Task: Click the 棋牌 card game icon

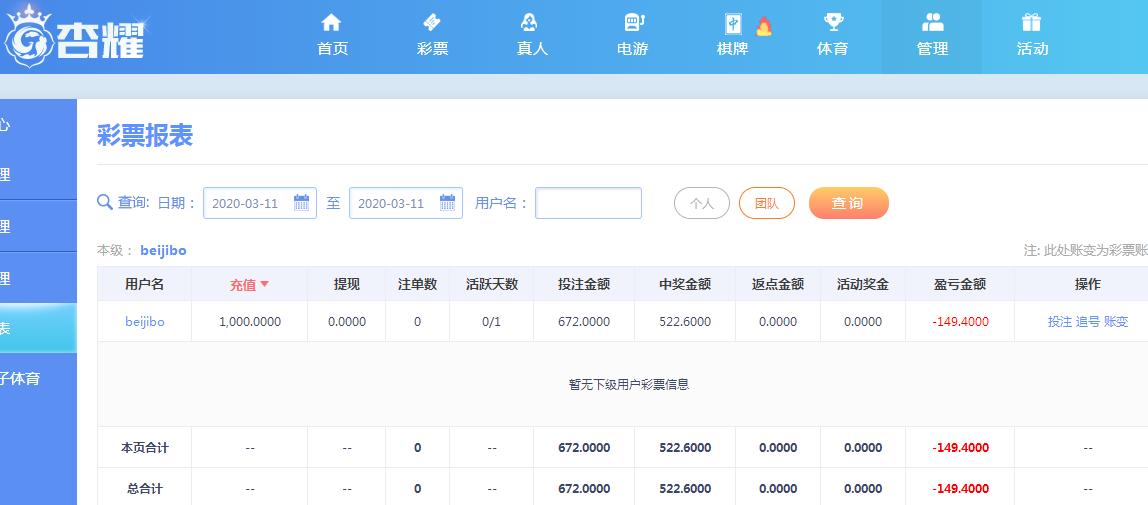Action: [733, 24]
